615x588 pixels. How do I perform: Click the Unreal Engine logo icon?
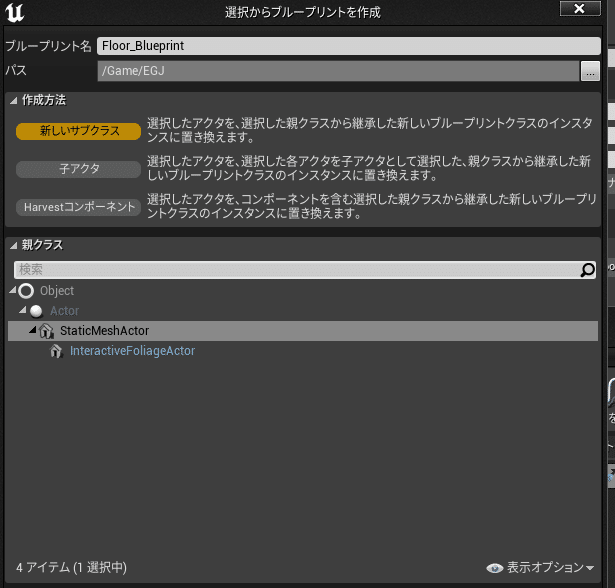pos(15,13)
